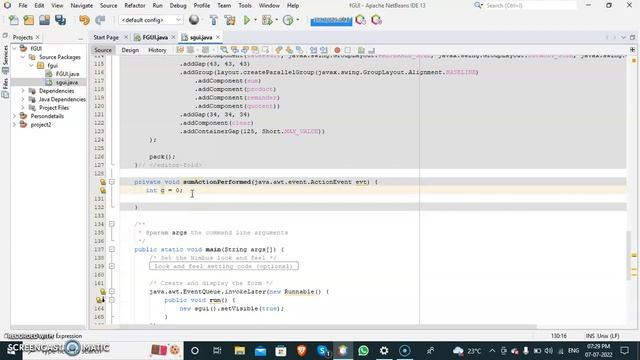Click the lightbulb hint beside int c line
Image resolution: width=640 pixels, height=360 pixels.
103,191
